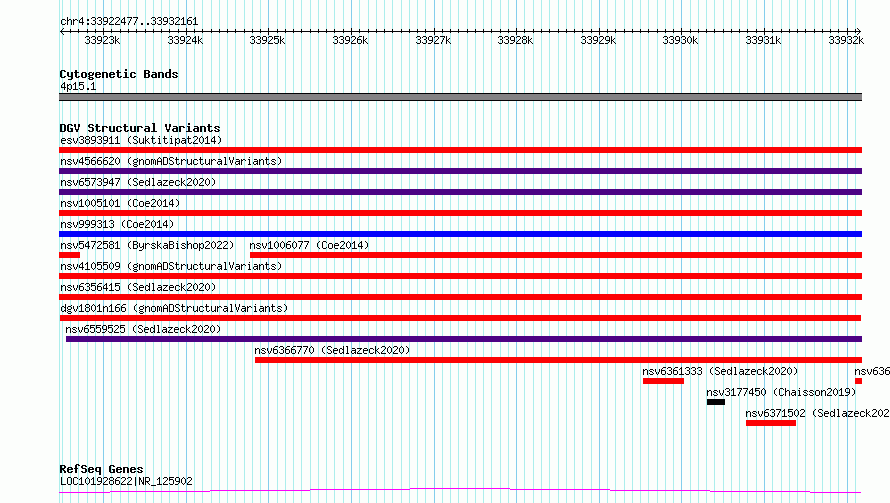Viewport: 890px width, 503px height.
Task: Click the 33927k ruler position
Action: (433, 40)
